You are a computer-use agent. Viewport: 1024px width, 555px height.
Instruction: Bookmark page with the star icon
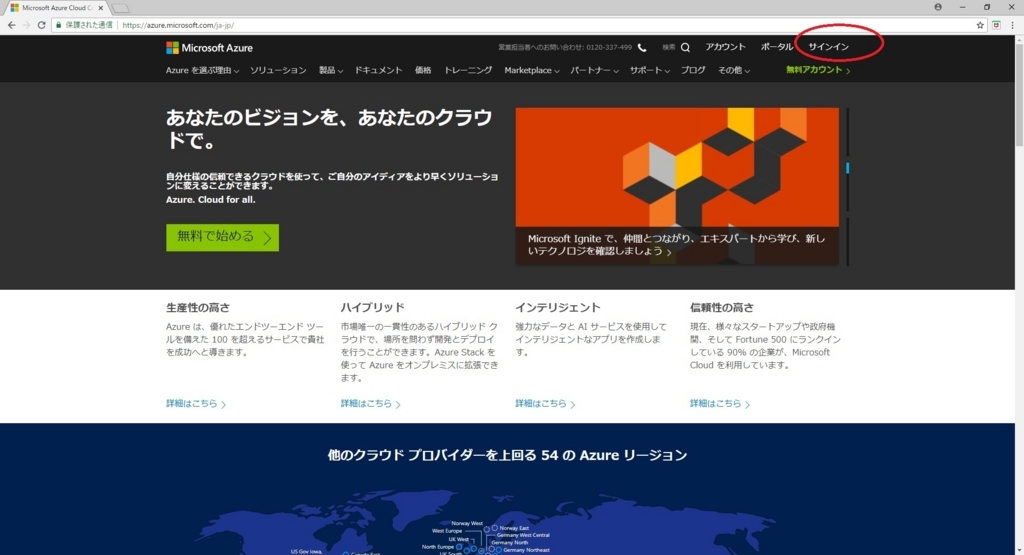980,25
